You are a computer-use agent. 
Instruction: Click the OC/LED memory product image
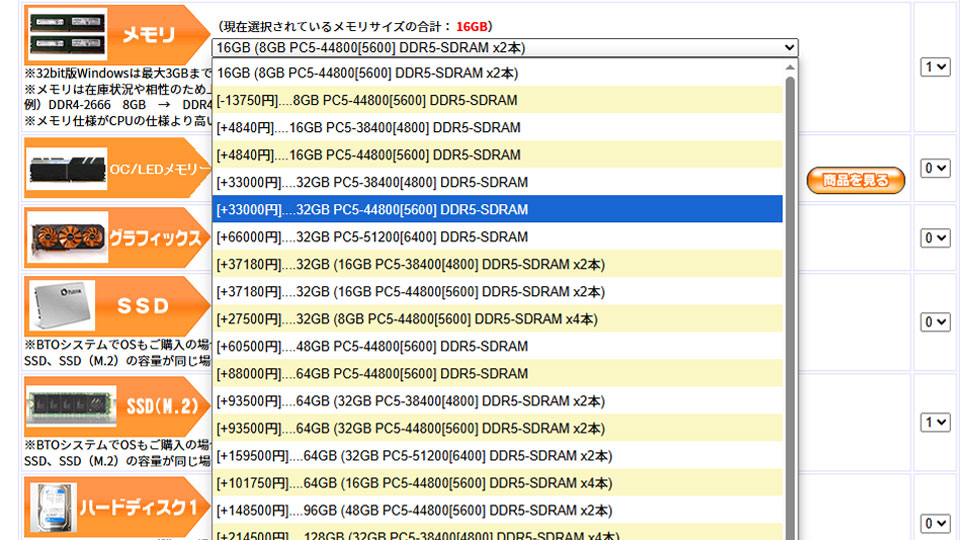click(67, 170)
